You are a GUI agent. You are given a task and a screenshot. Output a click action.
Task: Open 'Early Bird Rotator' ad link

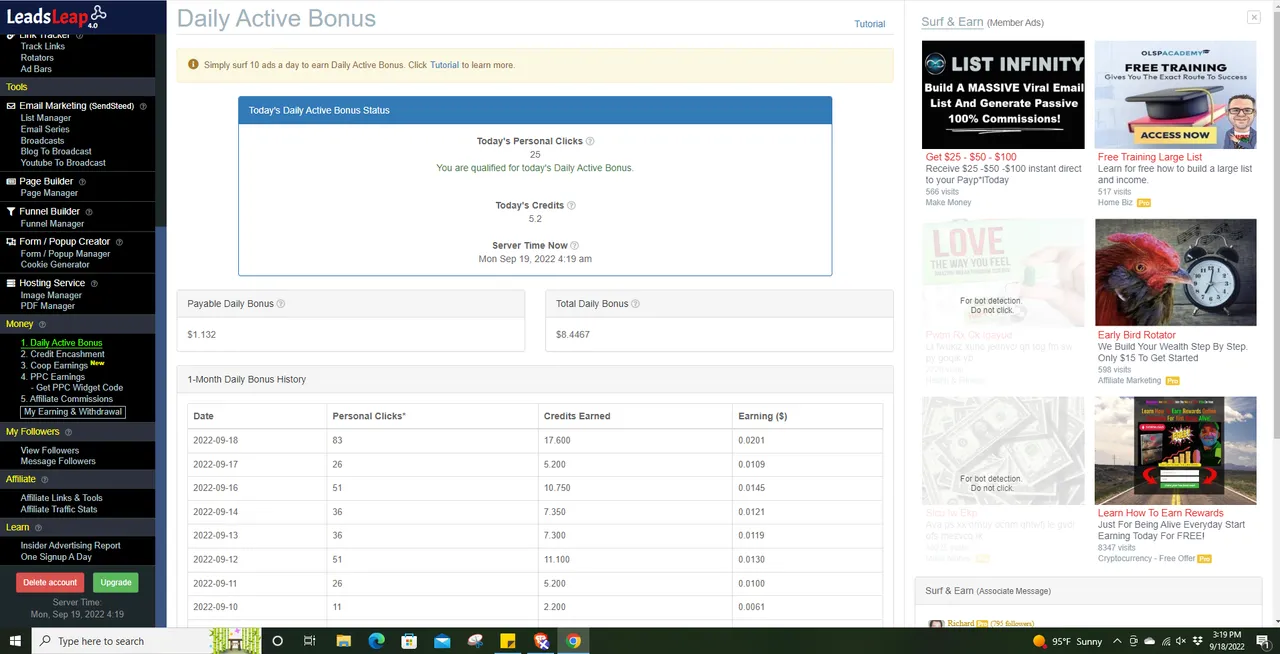[1137, 335]
